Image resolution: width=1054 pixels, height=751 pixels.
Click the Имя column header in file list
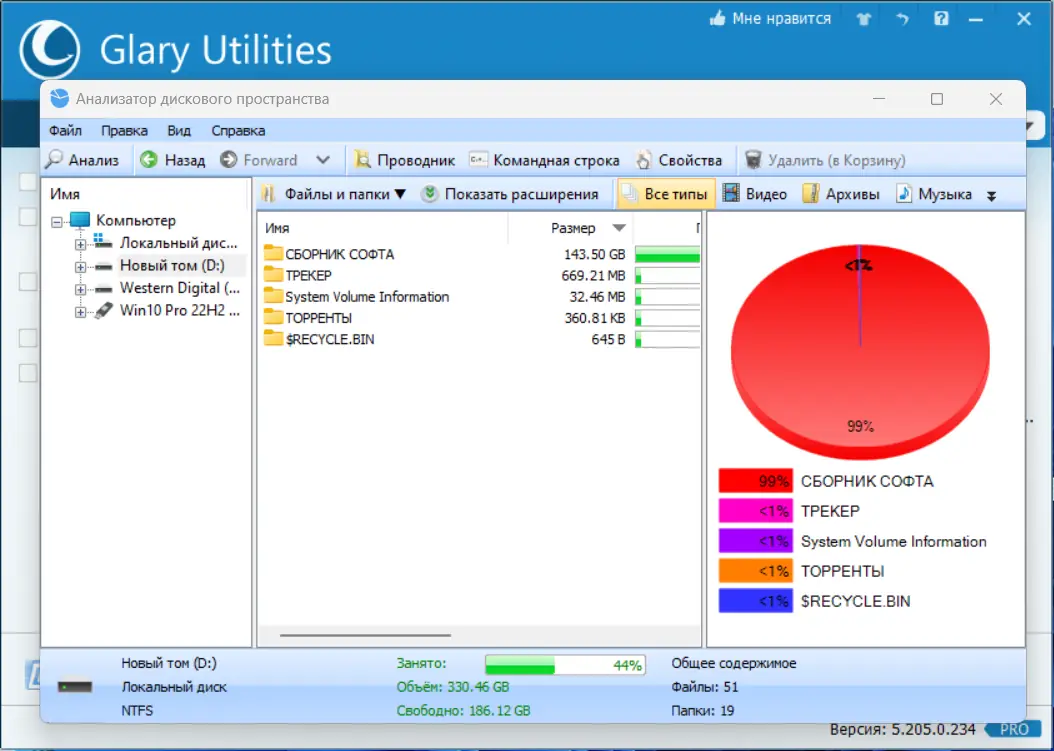click(x=277, y=228)
